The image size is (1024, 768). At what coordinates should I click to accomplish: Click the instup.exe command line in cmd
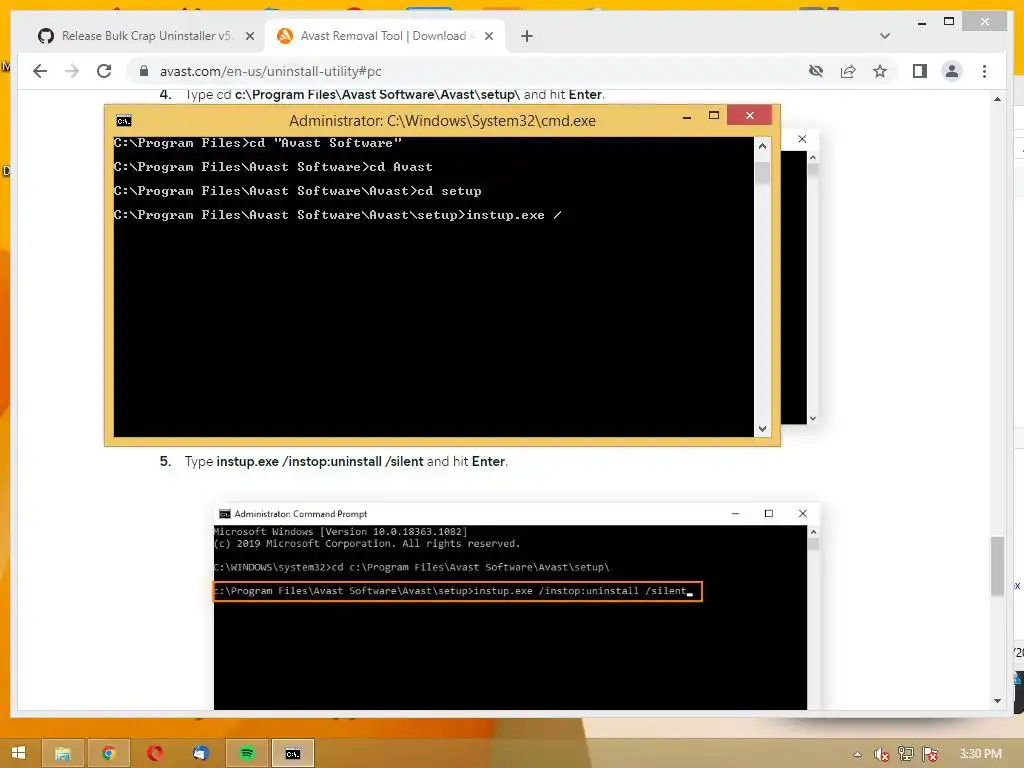[338, 215]
